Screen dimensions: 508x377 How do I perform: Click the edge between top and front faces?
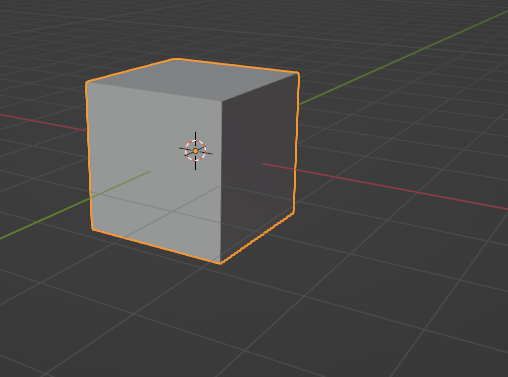click(x=154, y=91)
